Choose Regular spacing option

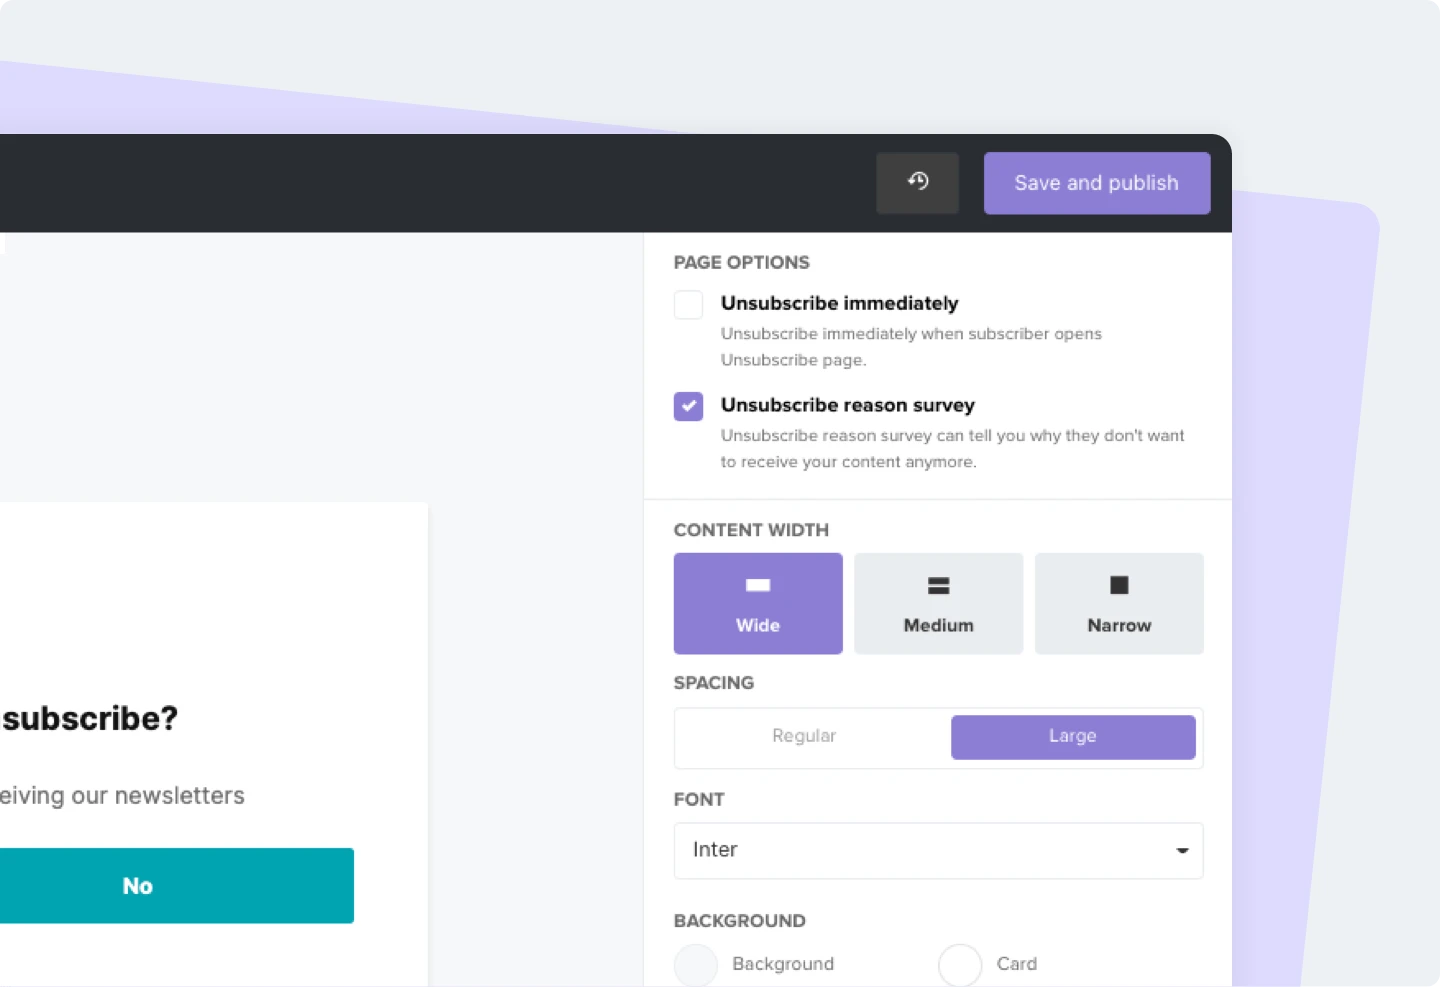pos(804,737)
